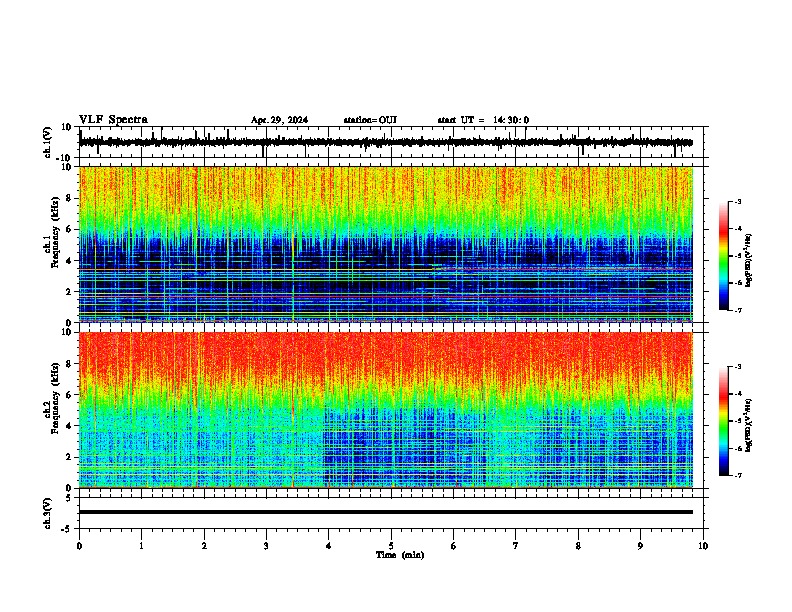Click the "-7" label on ch.2 color scale
Image resolution: width=792 pixels, height=612 pixels.
click(738, 475)
